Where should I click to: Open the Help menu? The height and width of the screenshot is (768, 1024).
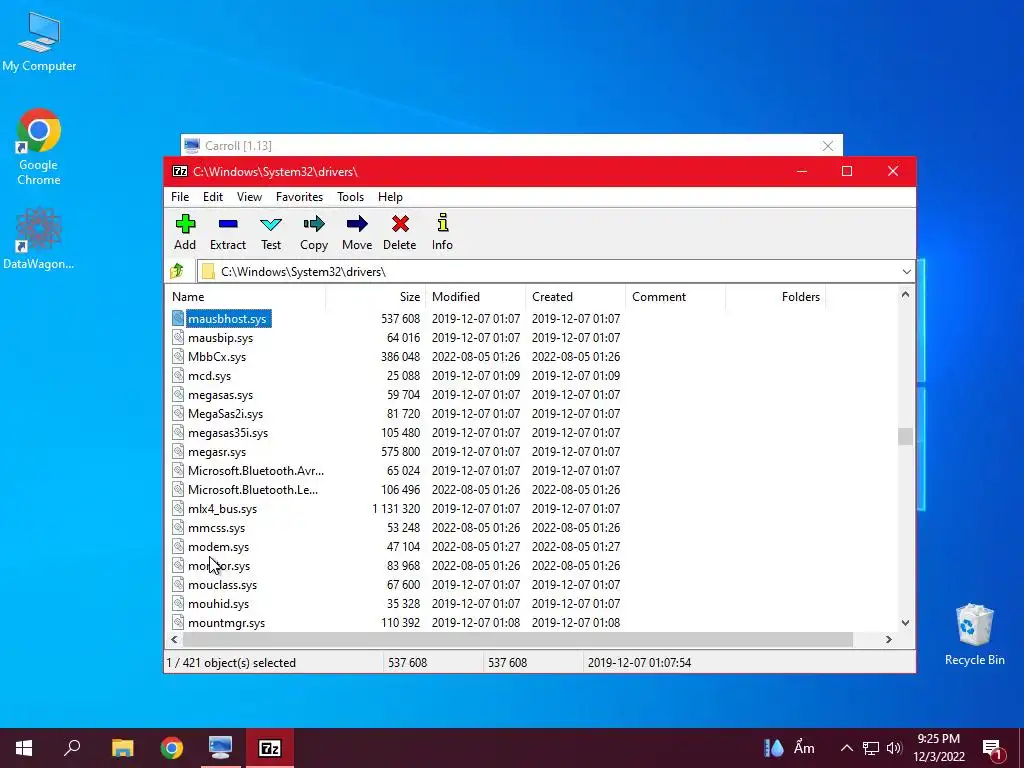(391, 197)
